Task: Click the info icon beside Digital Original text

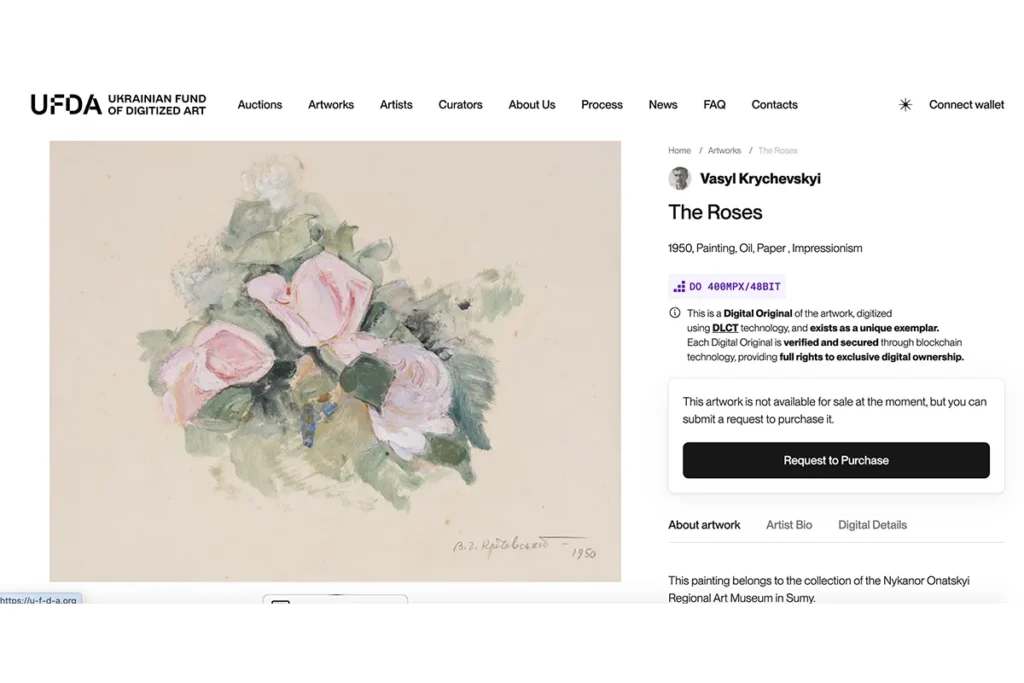Action: pyautogui.click(x=675, y=313)
